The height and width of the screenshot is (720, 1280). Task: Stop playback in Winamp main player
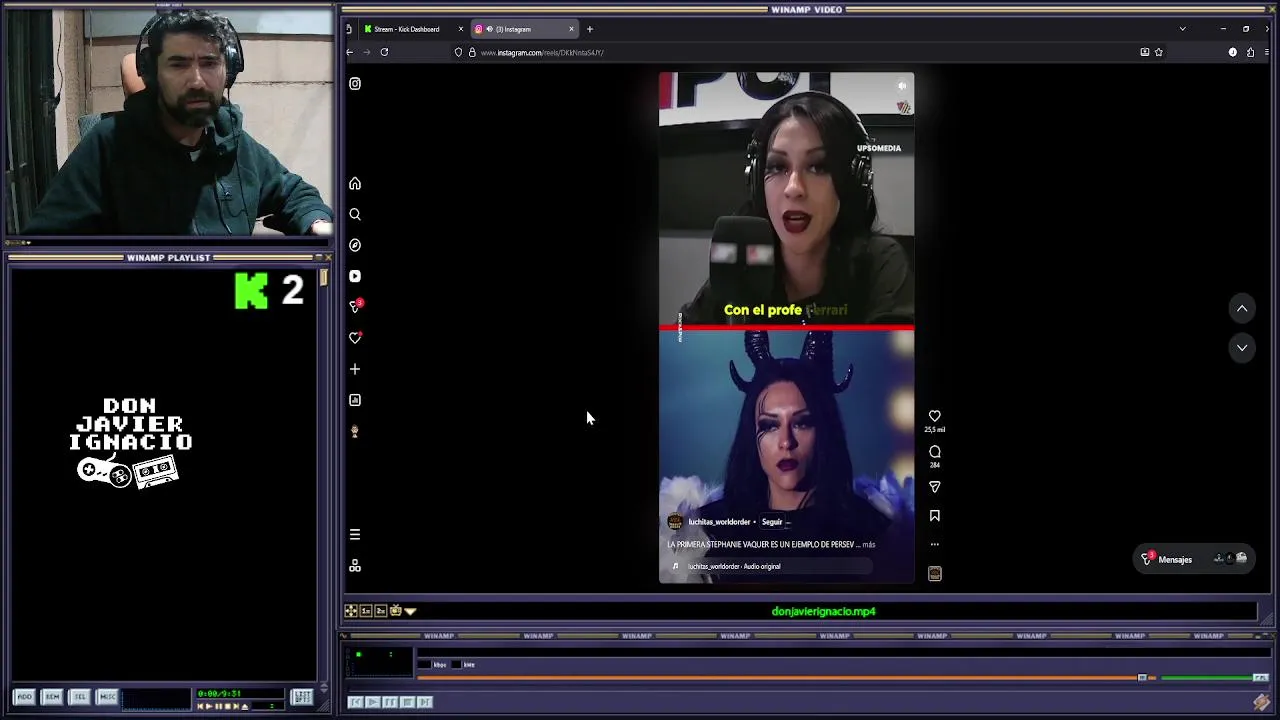pos(407,702)
